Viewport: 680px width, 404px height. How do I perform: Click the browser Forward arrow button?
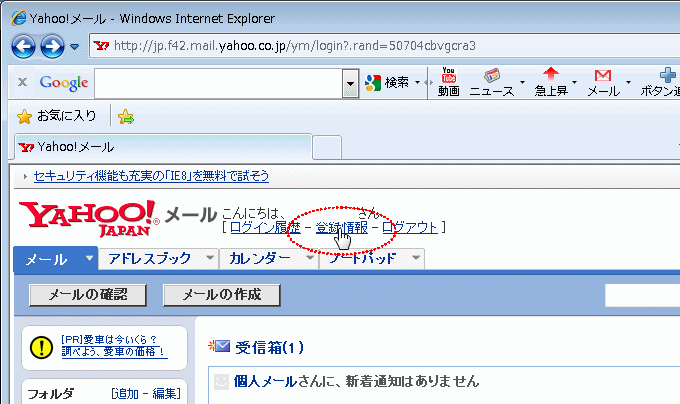tap(52, 46)
